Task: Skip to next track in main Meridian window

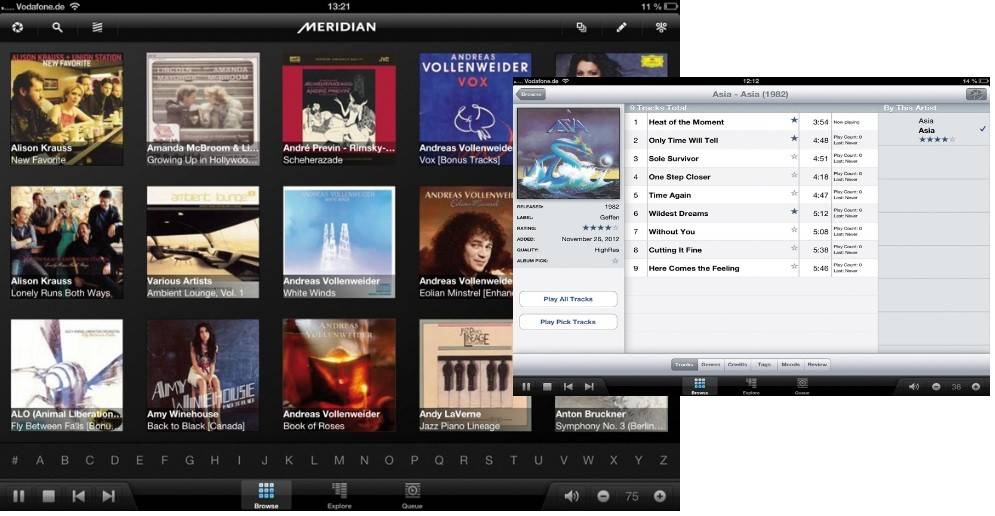Action: click(109, 496)
